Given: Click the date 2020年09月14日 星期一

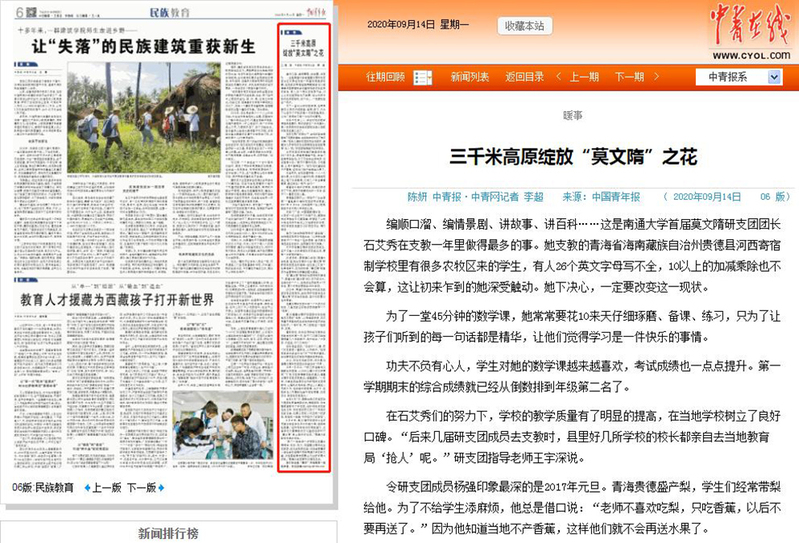Looking at the screenshot, I should point(417,24).
